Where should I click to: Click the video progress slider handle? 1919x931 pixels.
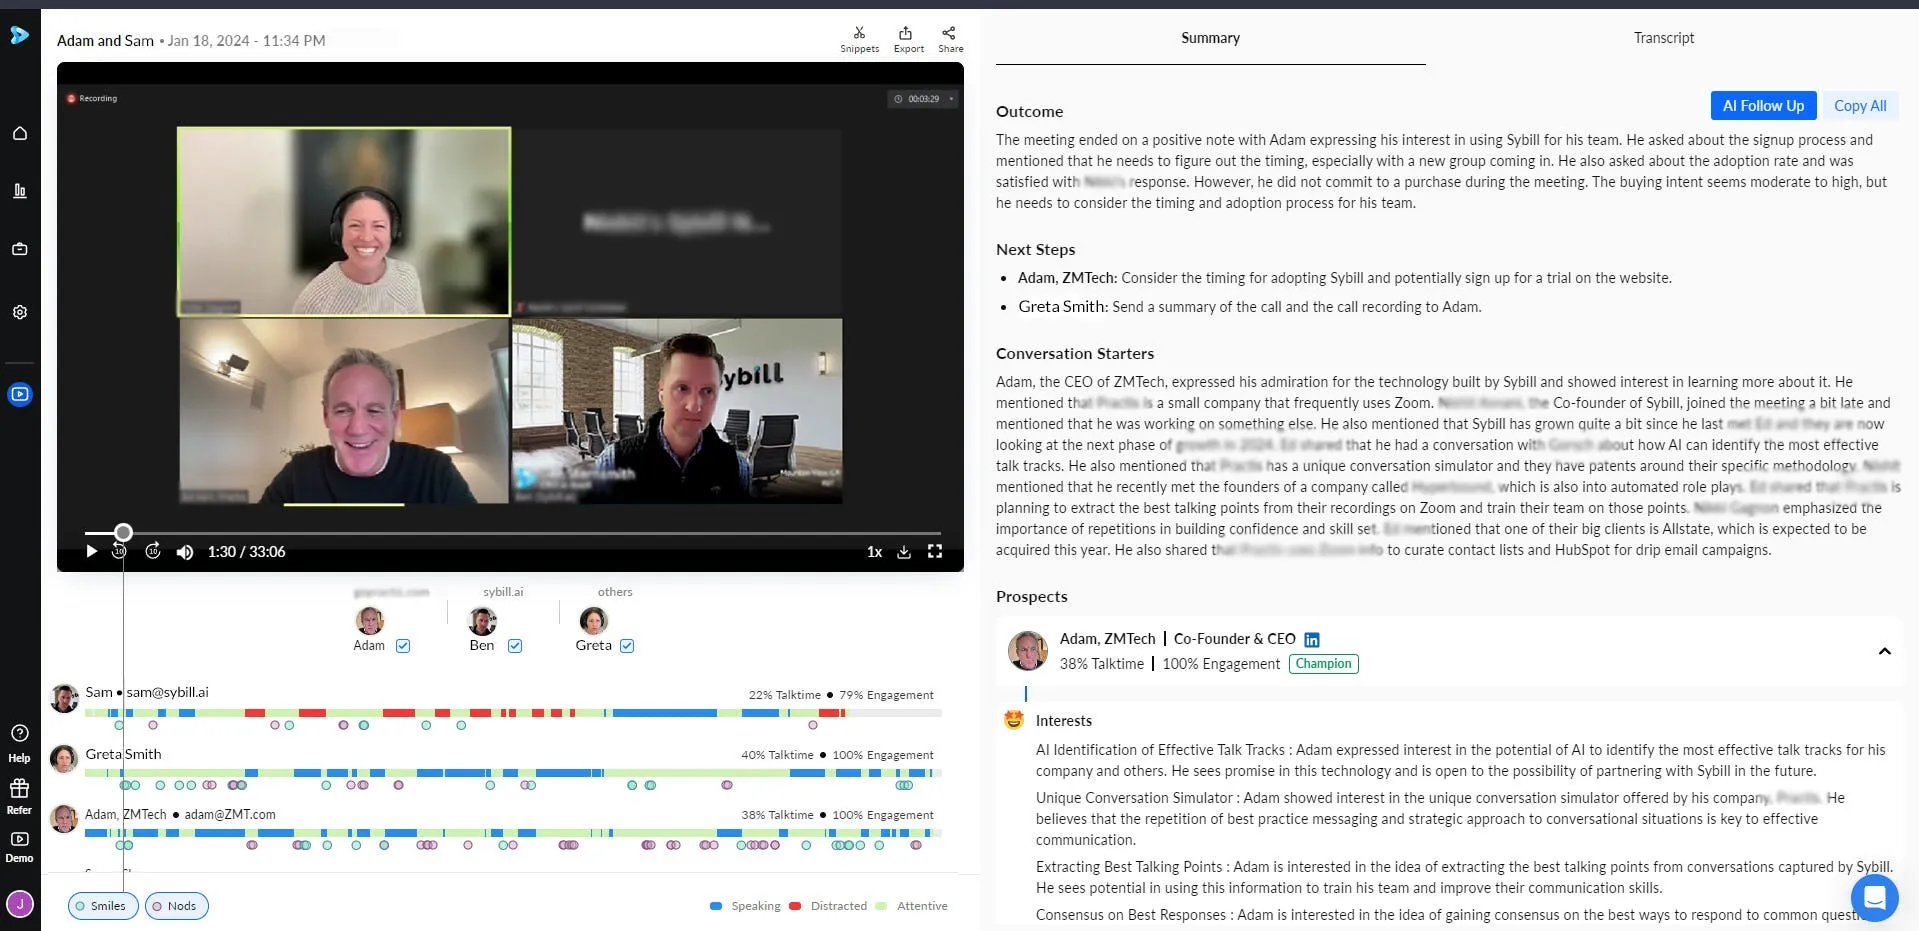[x=123, y=532]
